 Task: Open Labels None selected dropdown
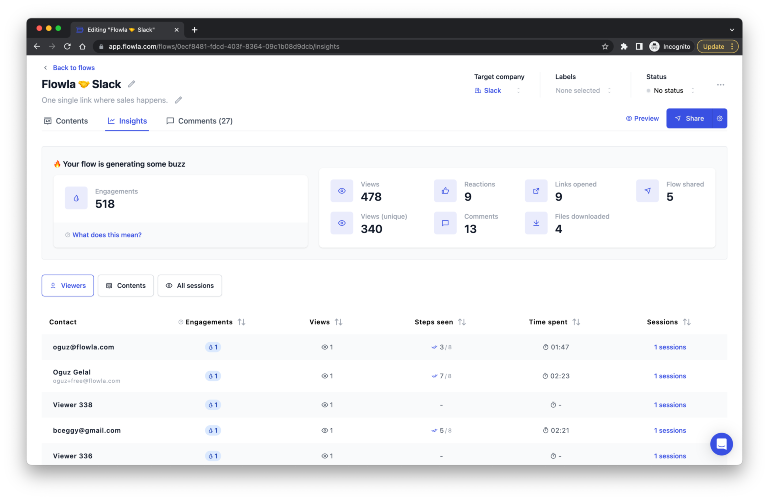583,91
